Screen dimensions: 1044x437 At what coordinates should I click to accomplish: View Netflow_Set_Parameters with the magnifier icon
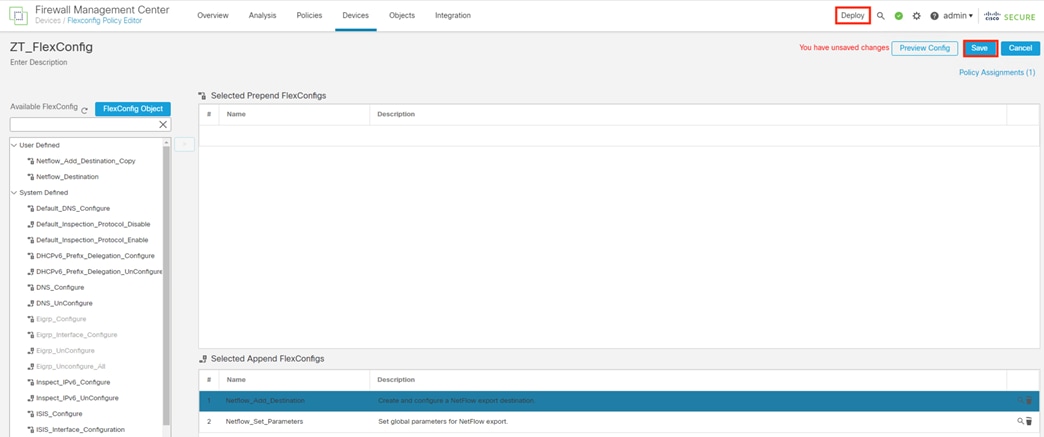pos(1020,421)
